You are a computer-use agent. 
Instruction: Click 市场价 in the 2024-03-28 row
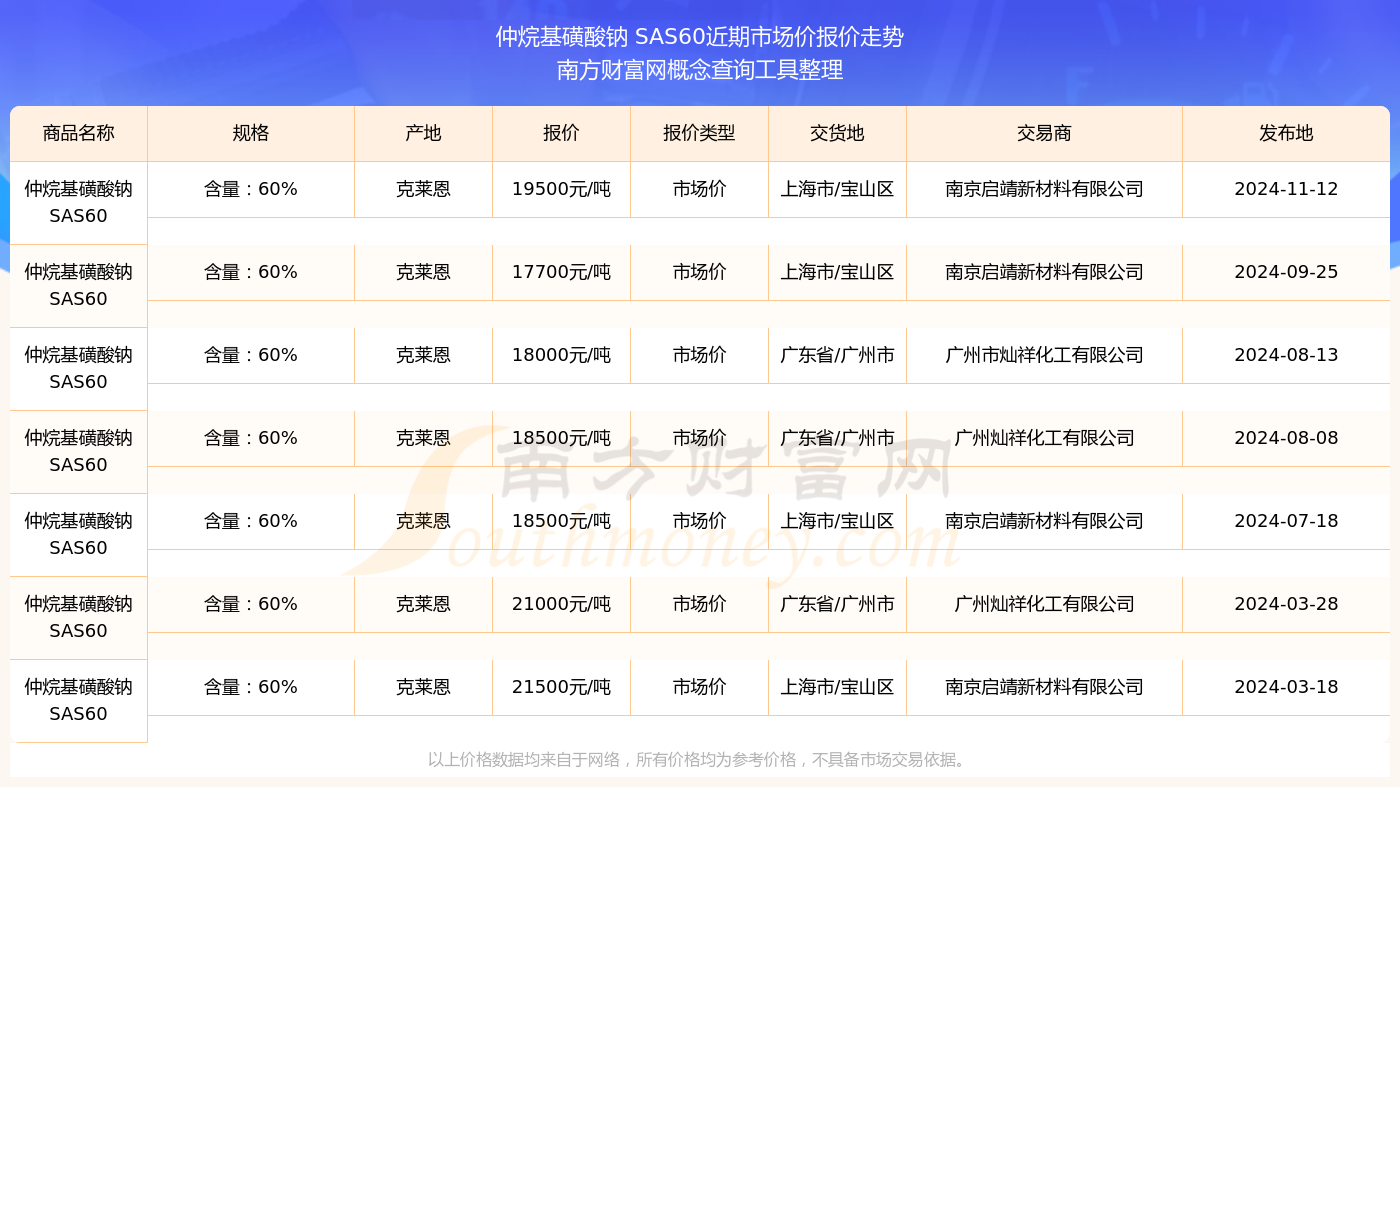tap(700, 605)
